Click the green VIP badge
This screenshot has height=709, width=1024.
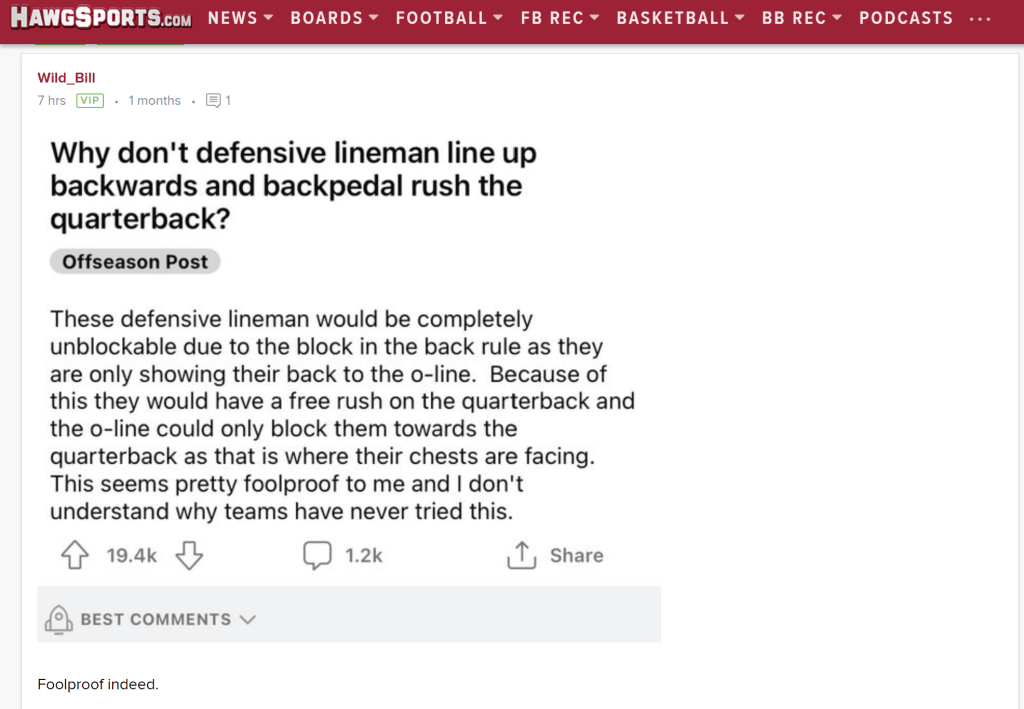point(90,100)
